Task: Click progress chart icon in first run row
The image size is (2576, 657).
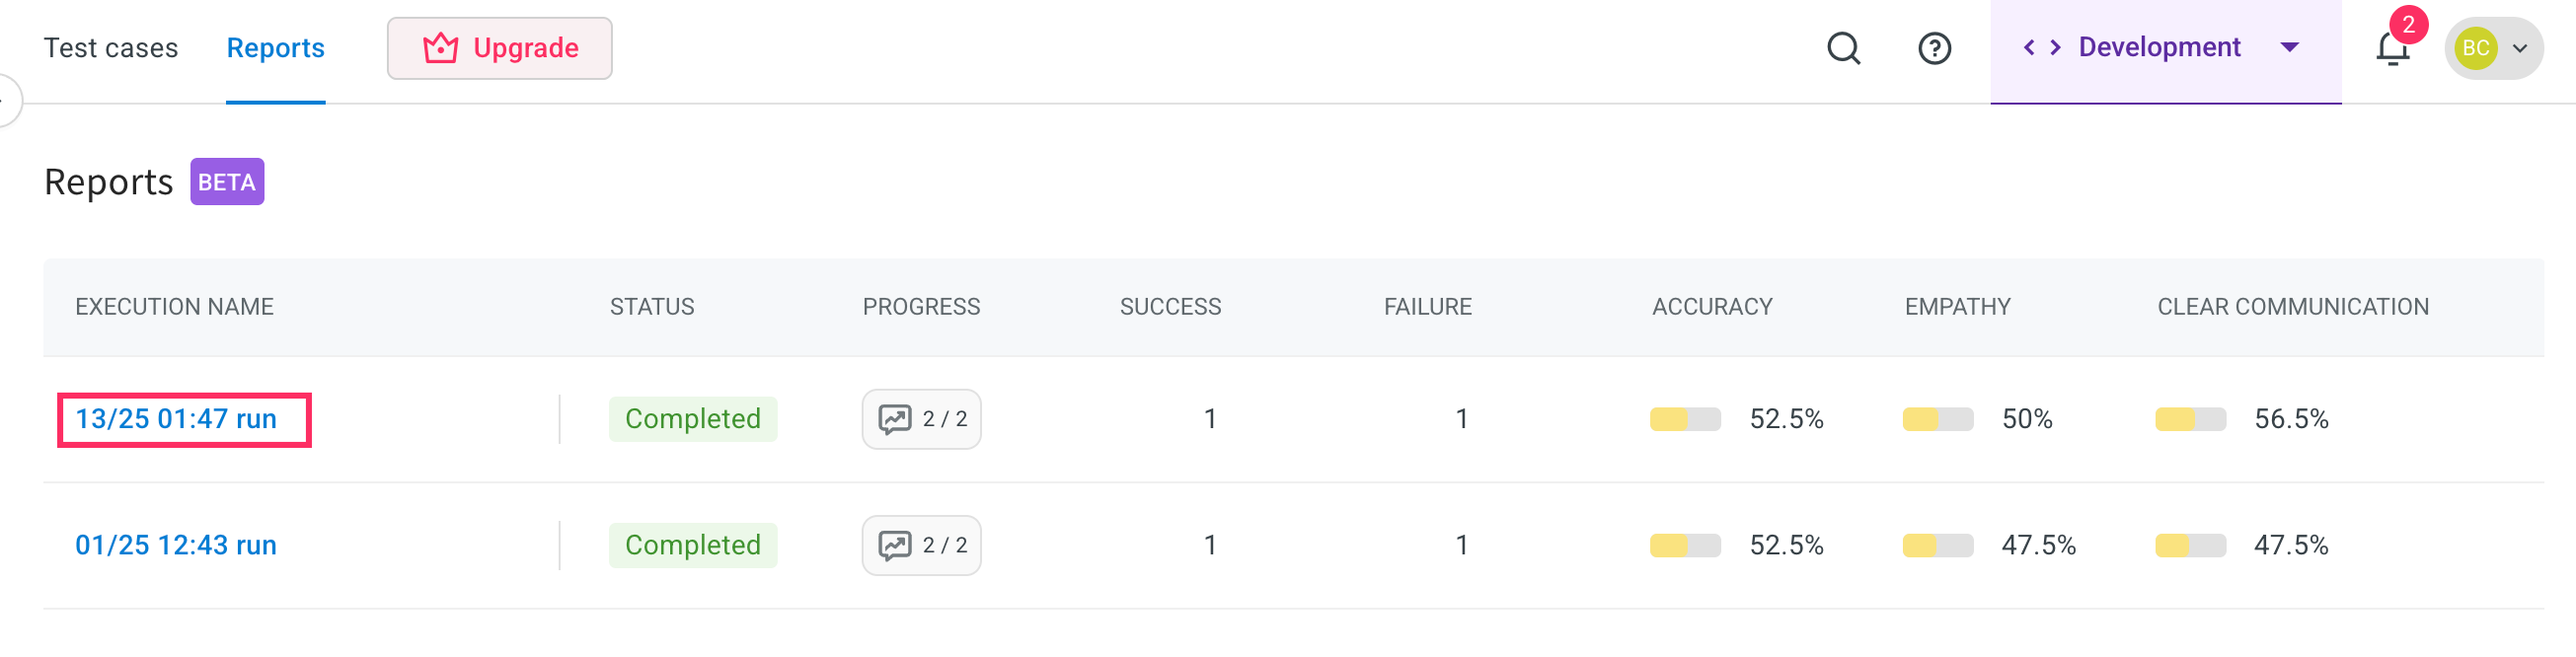Action: (x=895, y=419)
